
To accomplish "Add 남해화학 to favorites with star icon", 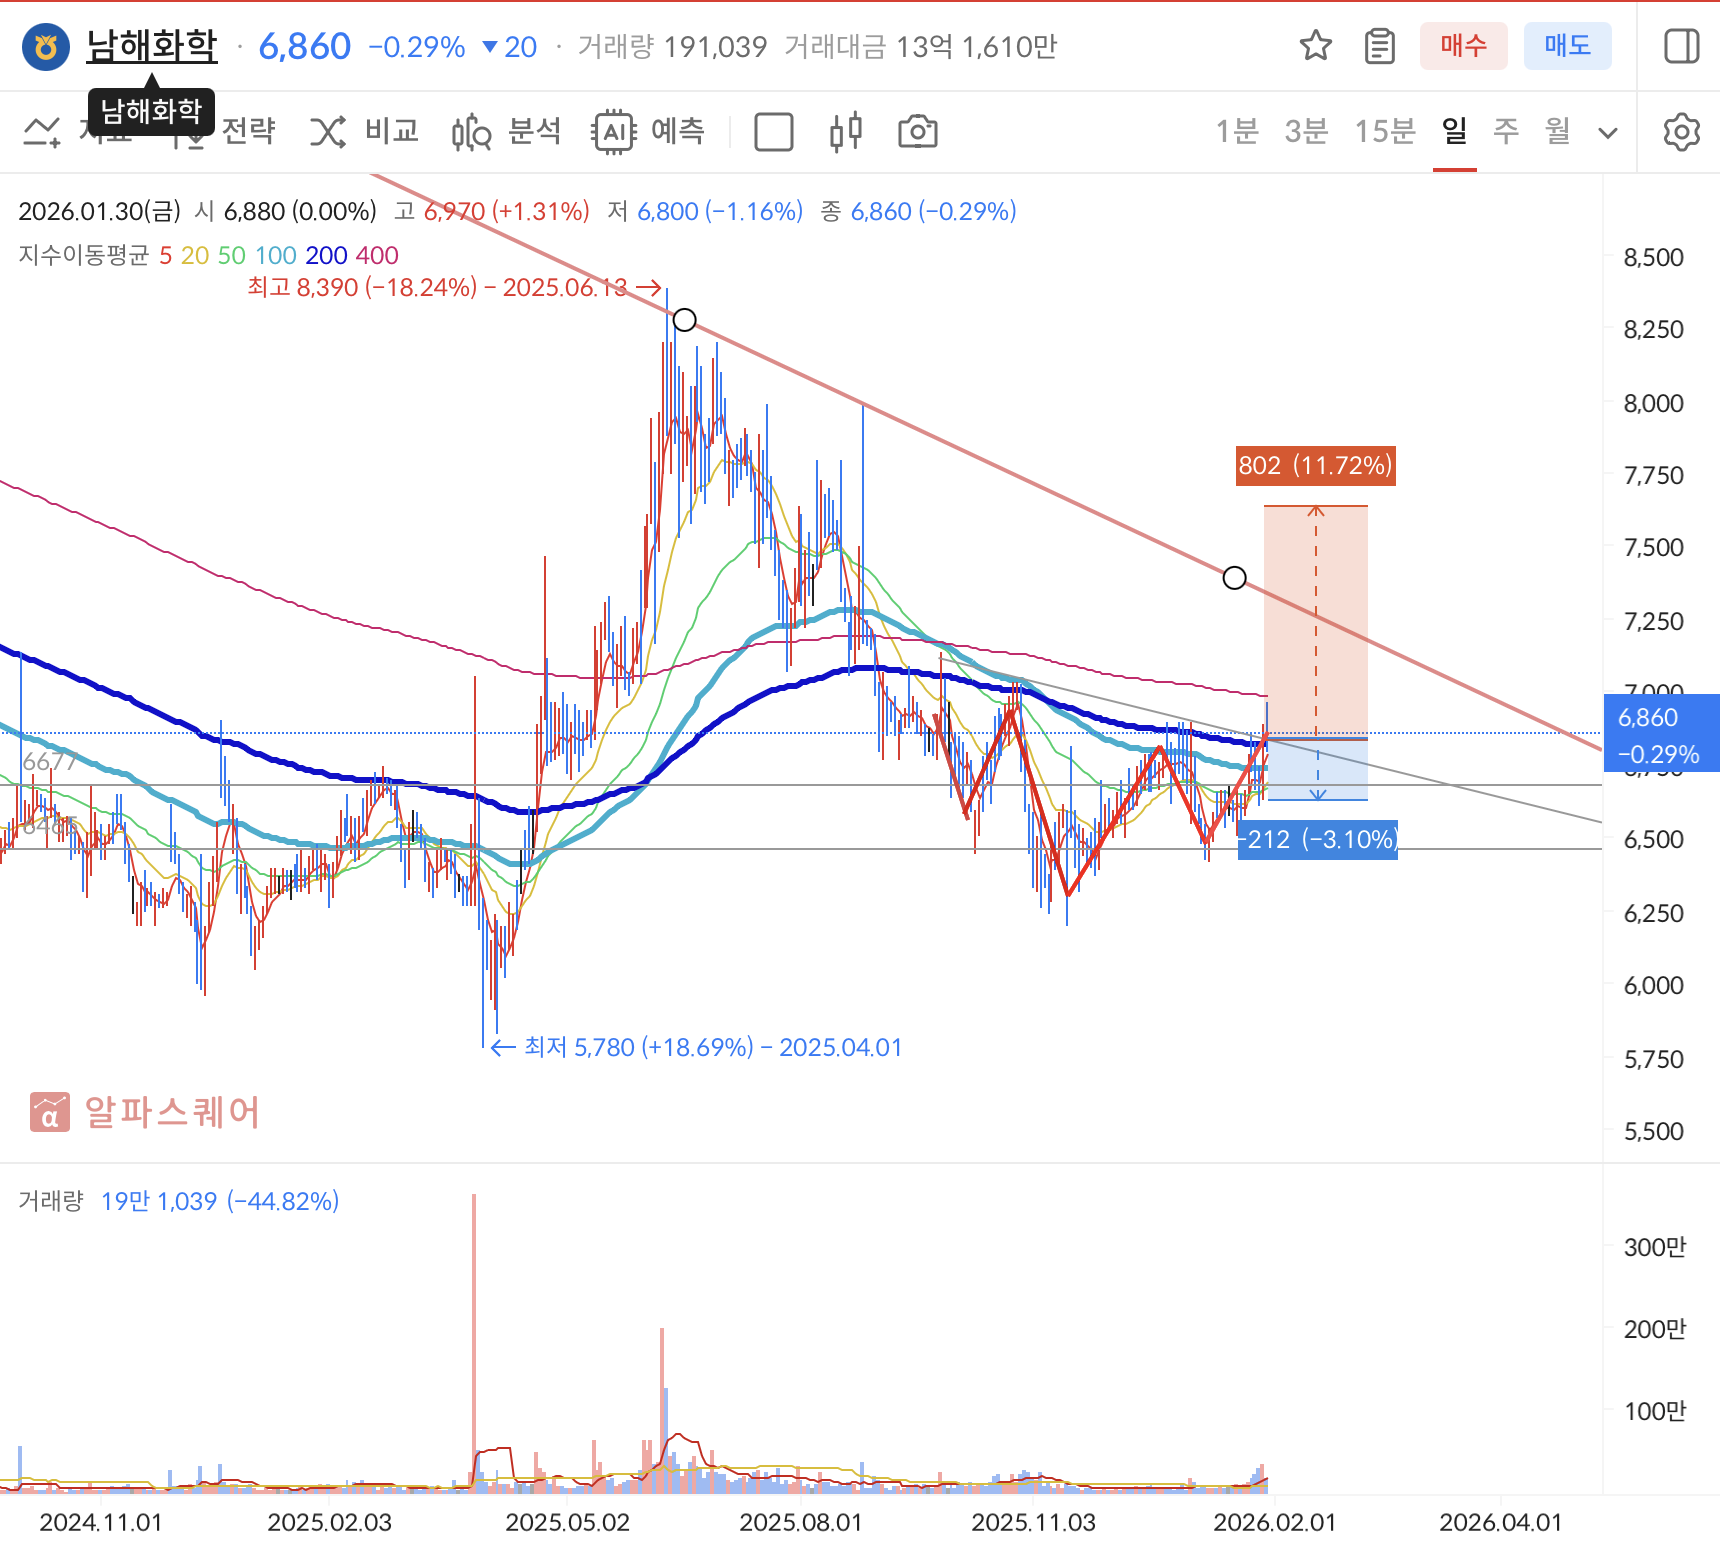I will [x=1315, y=46].
